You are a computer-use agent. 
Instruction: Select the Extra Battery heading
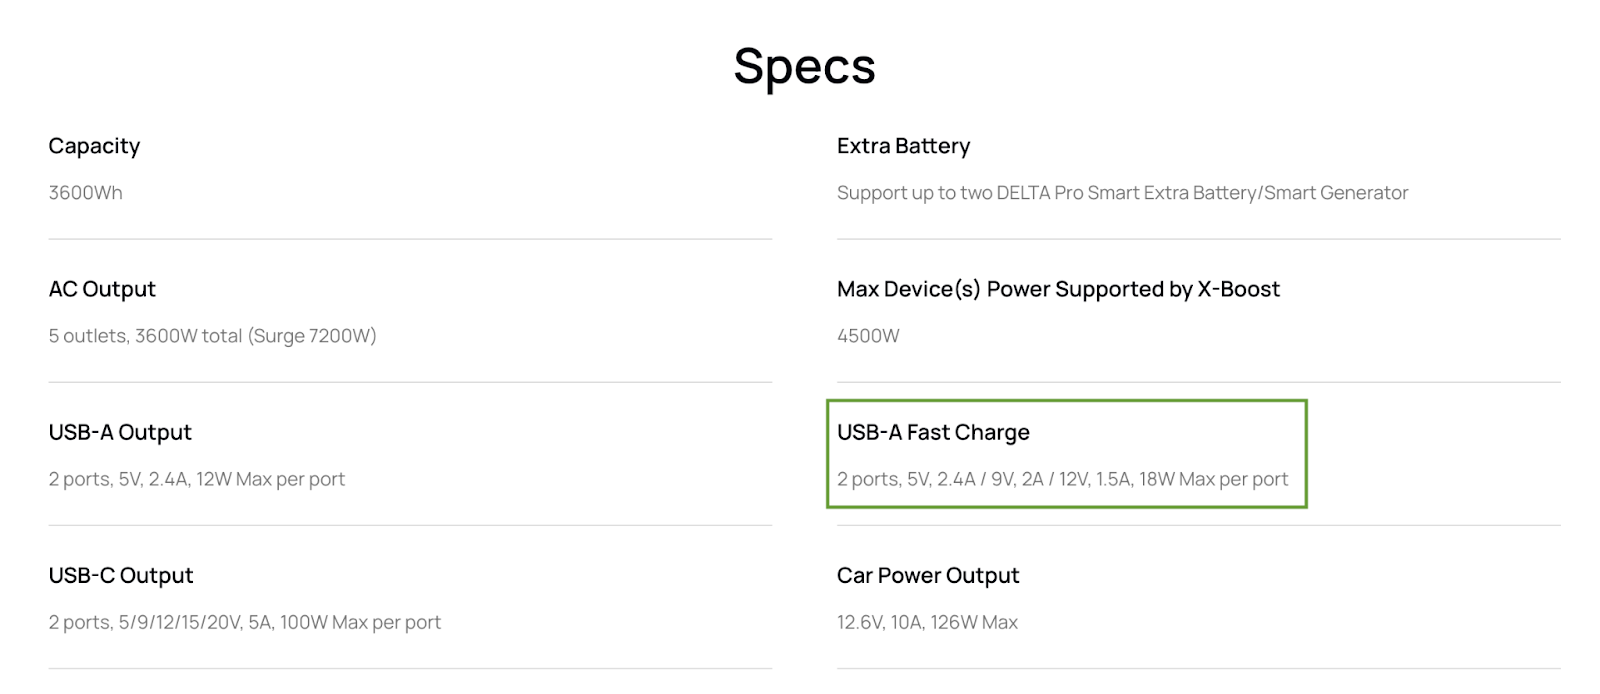[903, 146]
